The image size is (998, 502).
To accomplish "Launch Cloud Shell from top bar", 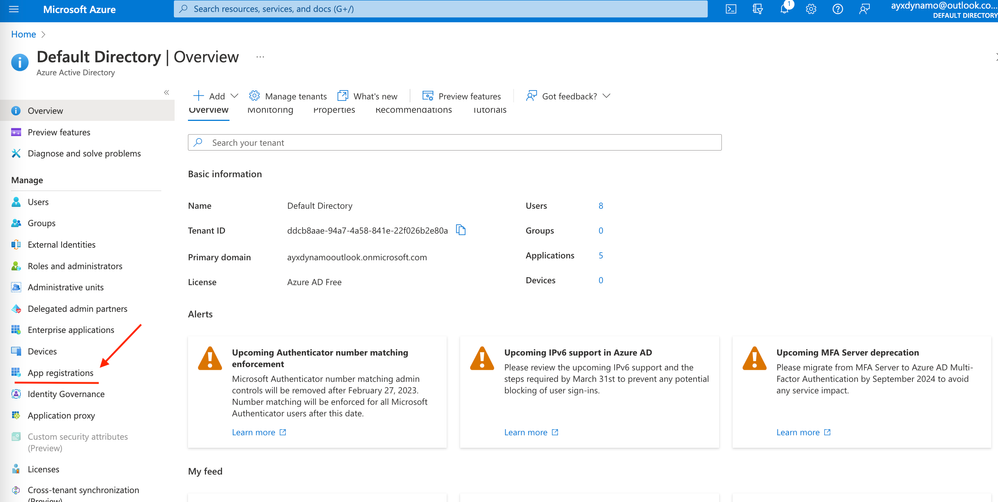I will point(731,9).
